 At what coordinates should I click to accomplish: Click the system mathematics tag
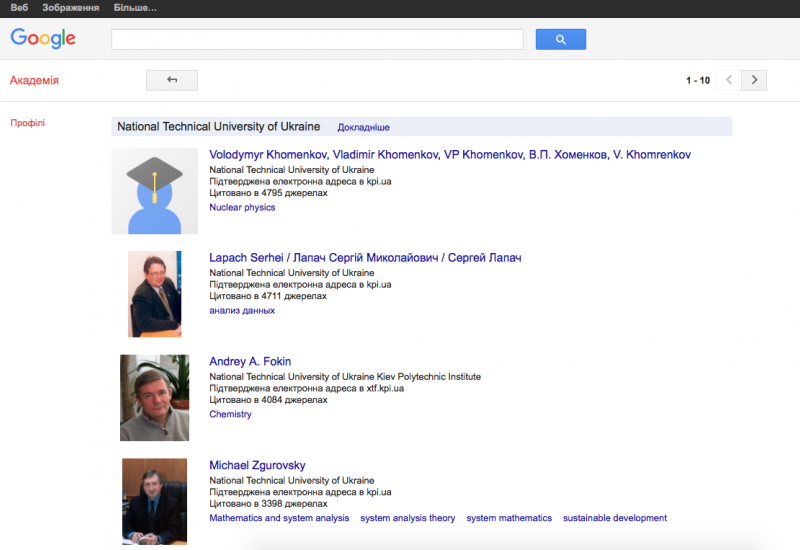click(509, 518)
